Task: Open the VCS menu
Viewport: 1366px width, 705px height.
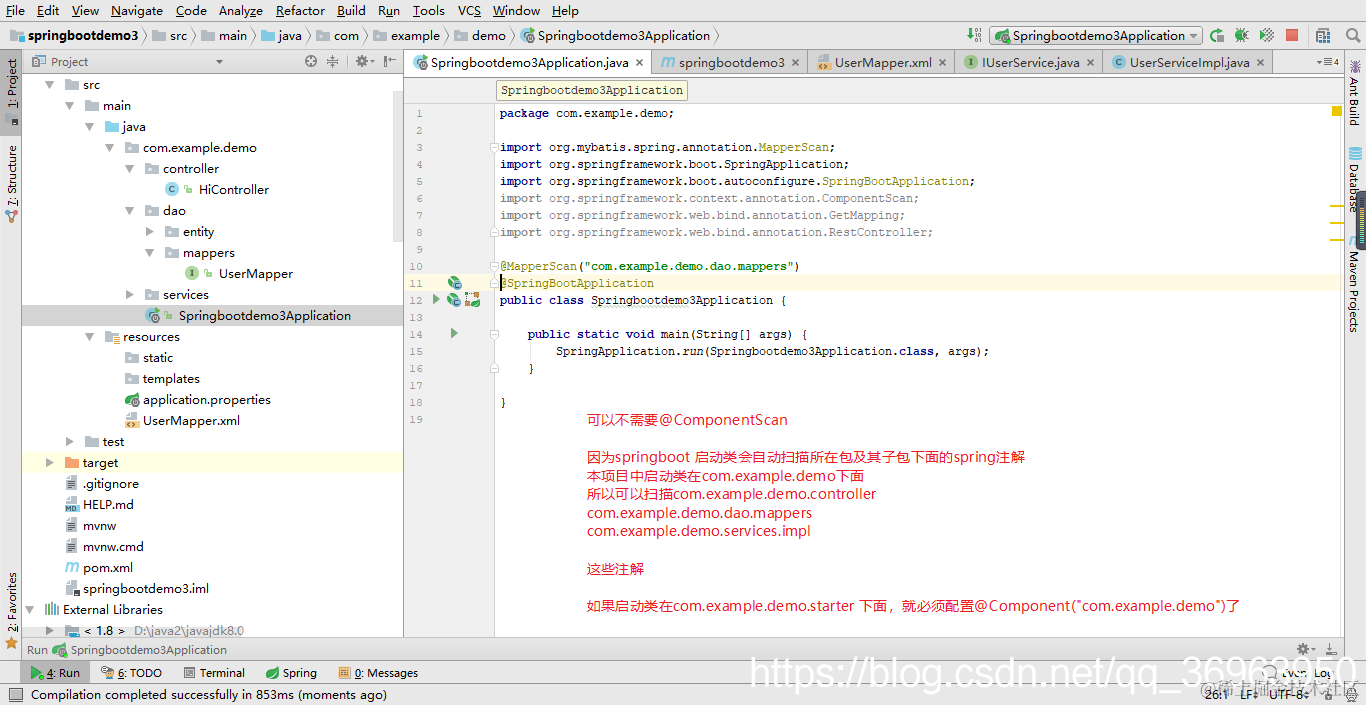Action: pyautogui.click(x=469, y=10)
